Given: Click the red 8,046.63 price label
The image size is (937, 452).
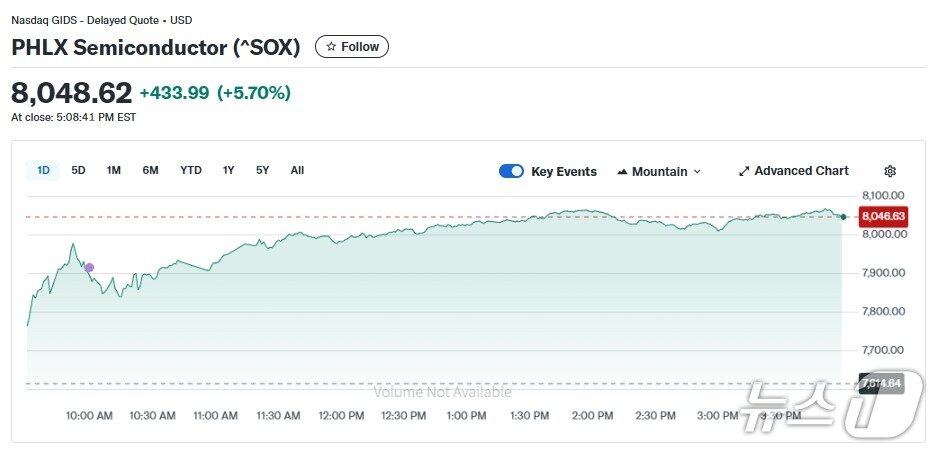Looking at the screenshot, I should click(x=883, y=216).
